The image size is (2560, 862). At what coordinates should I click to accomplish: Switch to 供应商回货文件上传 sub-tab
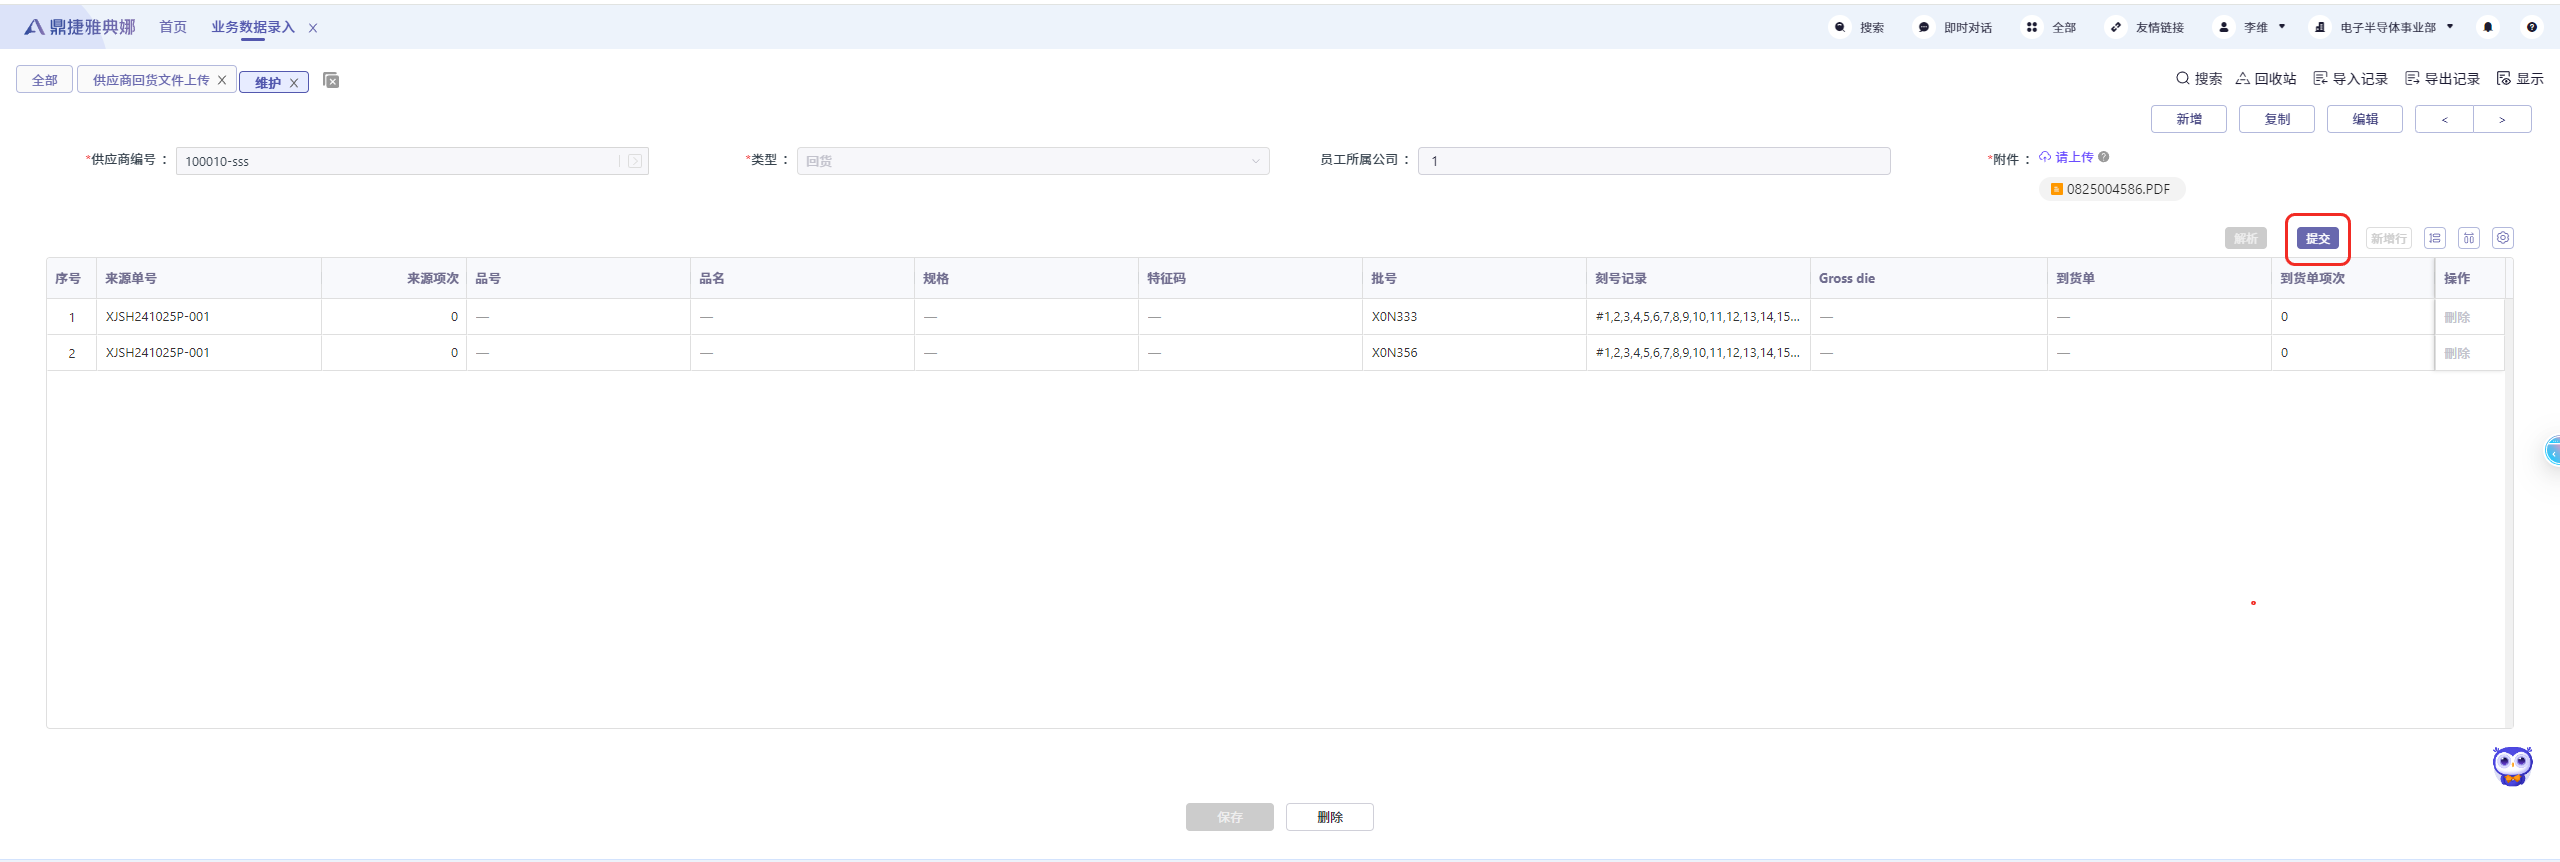(x=151, y=80)
